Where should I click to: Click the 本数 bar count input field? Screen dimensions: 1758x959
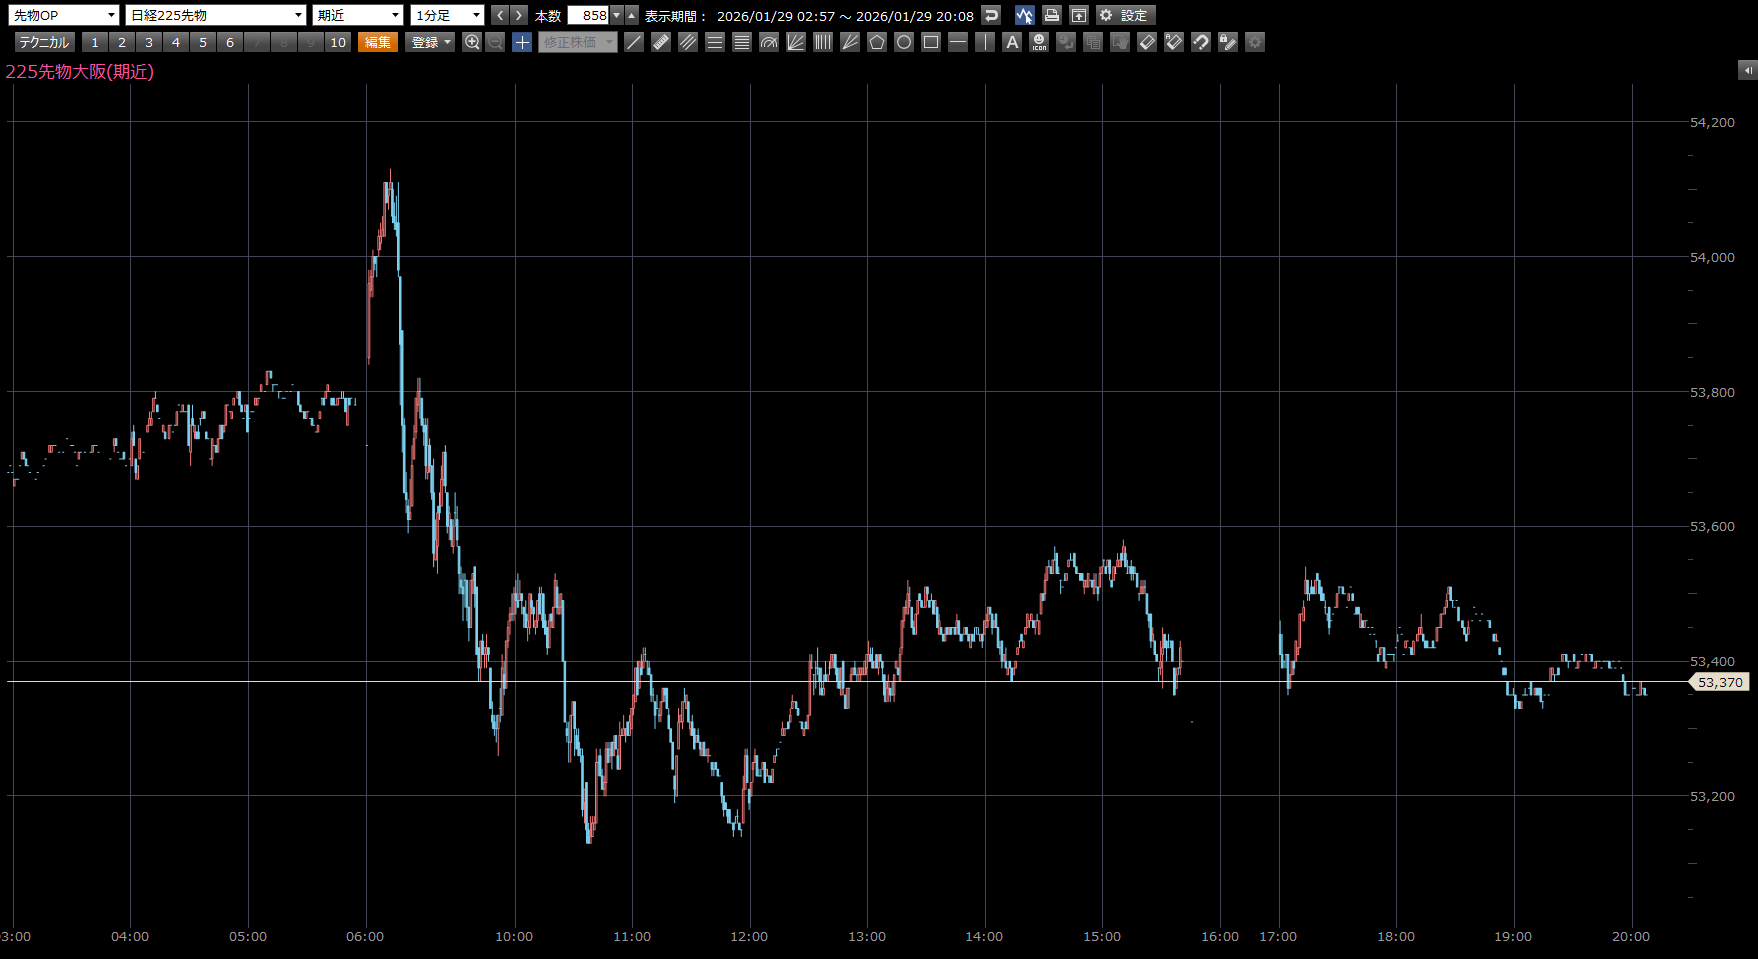pos(588,15)
